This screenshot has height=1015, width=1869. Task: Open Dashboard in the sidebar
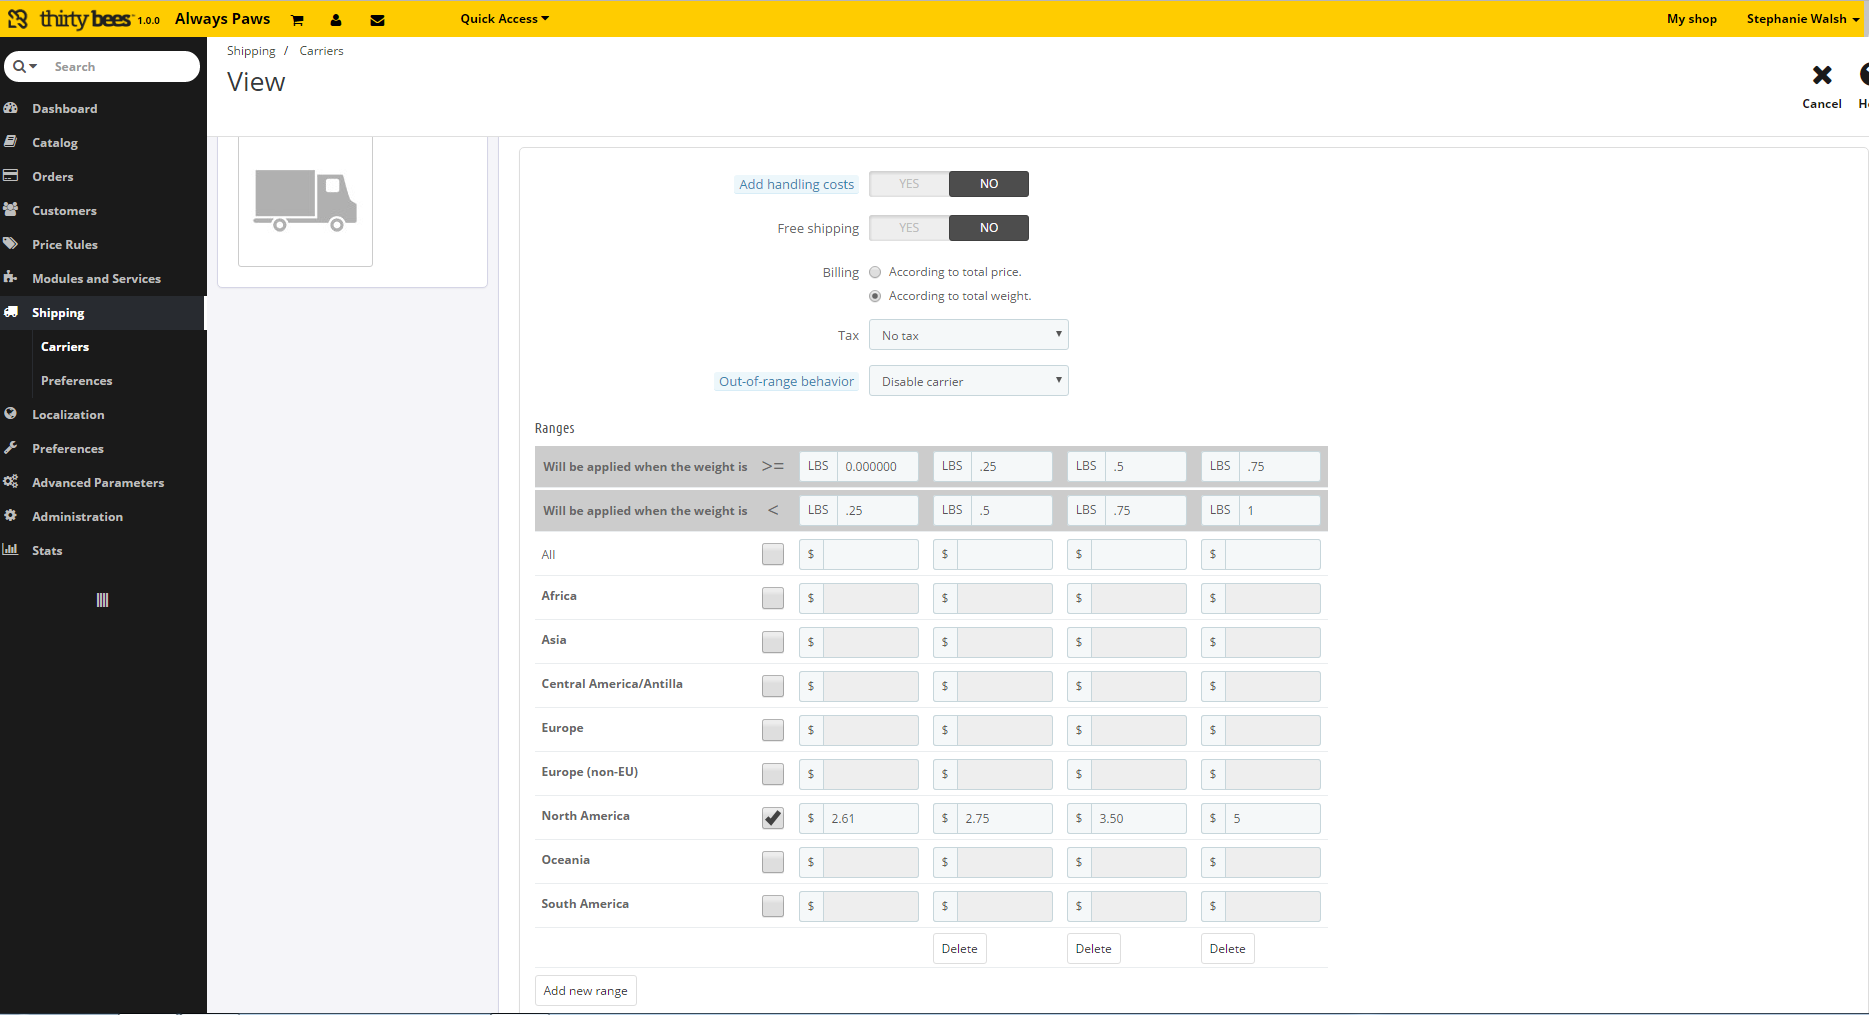pos(65,109)
